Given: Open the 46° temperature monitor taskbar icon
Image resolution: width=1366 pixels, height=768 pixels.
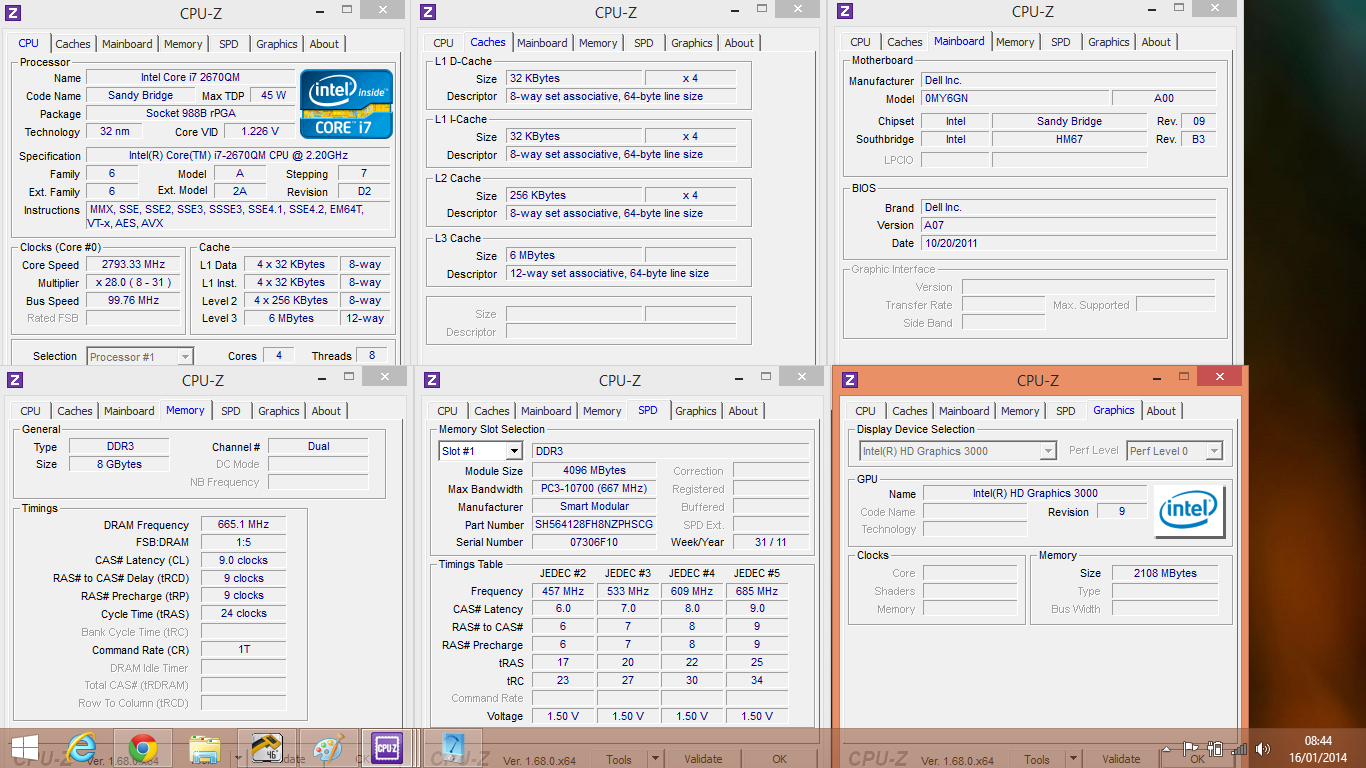Looking at the screenshot, I should [x=266, y=748].
